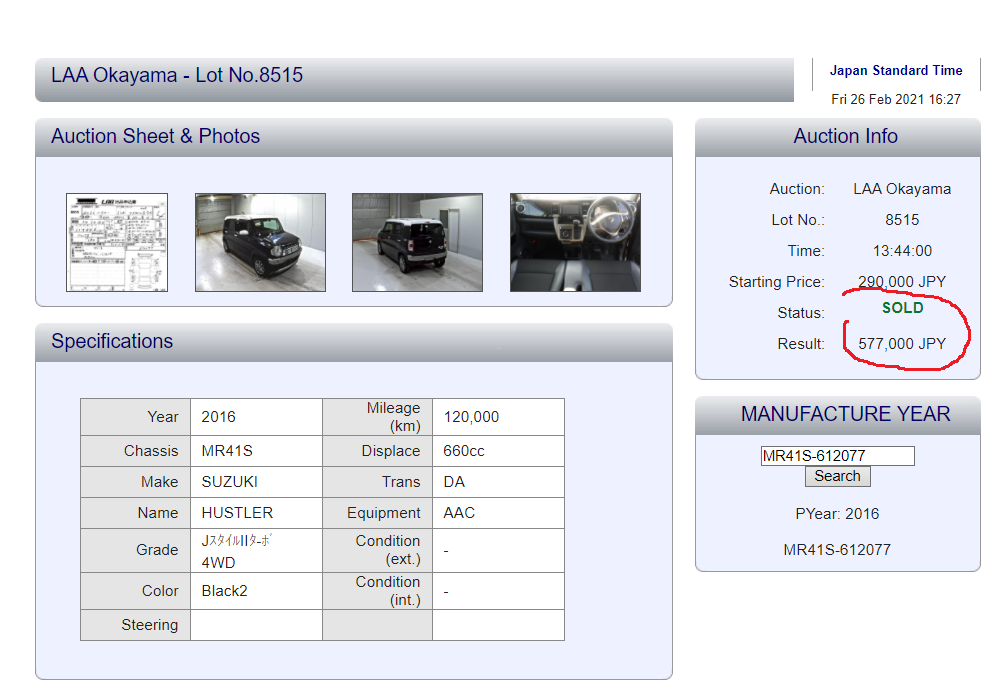
Task: Open the auction sheet thumbnail
Action: [117, 243]
